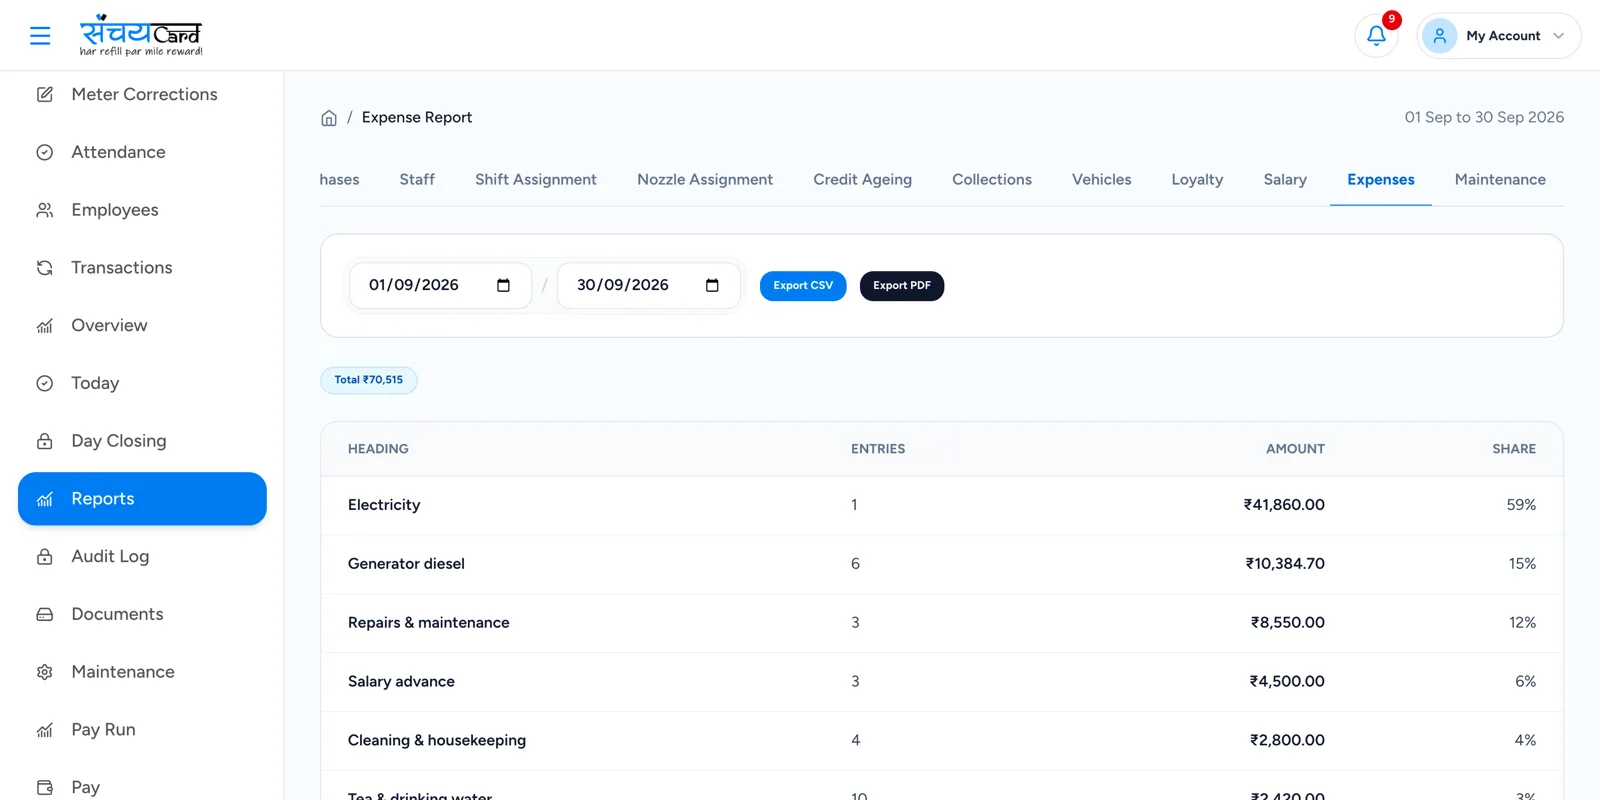Click the Employees people icon
The image size is (1600, 800).
pyautogui.click(x=45, y=210)
